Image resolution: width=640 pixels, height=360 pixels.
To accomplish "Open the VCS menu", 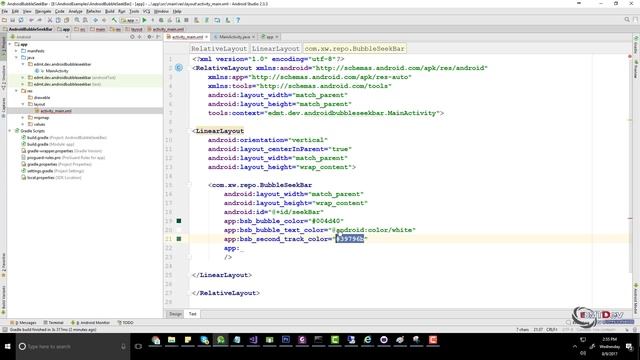I will 147,11.
